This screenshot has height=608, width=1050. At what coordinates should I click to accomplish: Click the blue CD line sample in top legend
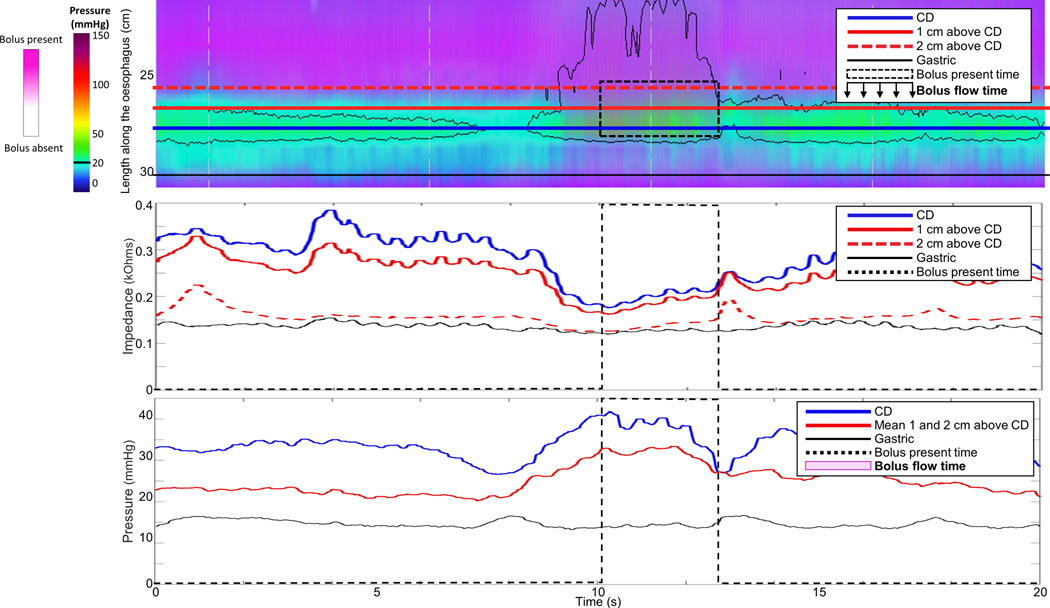click(878, 18)
